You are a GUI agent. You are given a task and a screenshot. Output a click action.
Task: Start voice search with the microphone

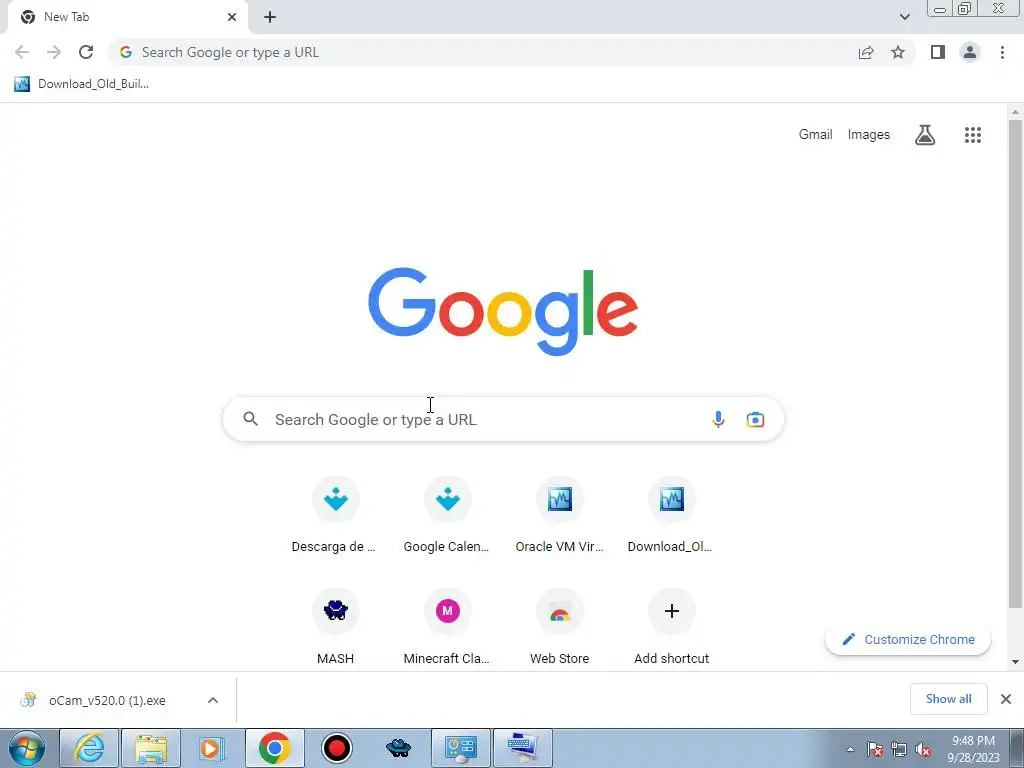pyautogui.click(x=718, y=419)
